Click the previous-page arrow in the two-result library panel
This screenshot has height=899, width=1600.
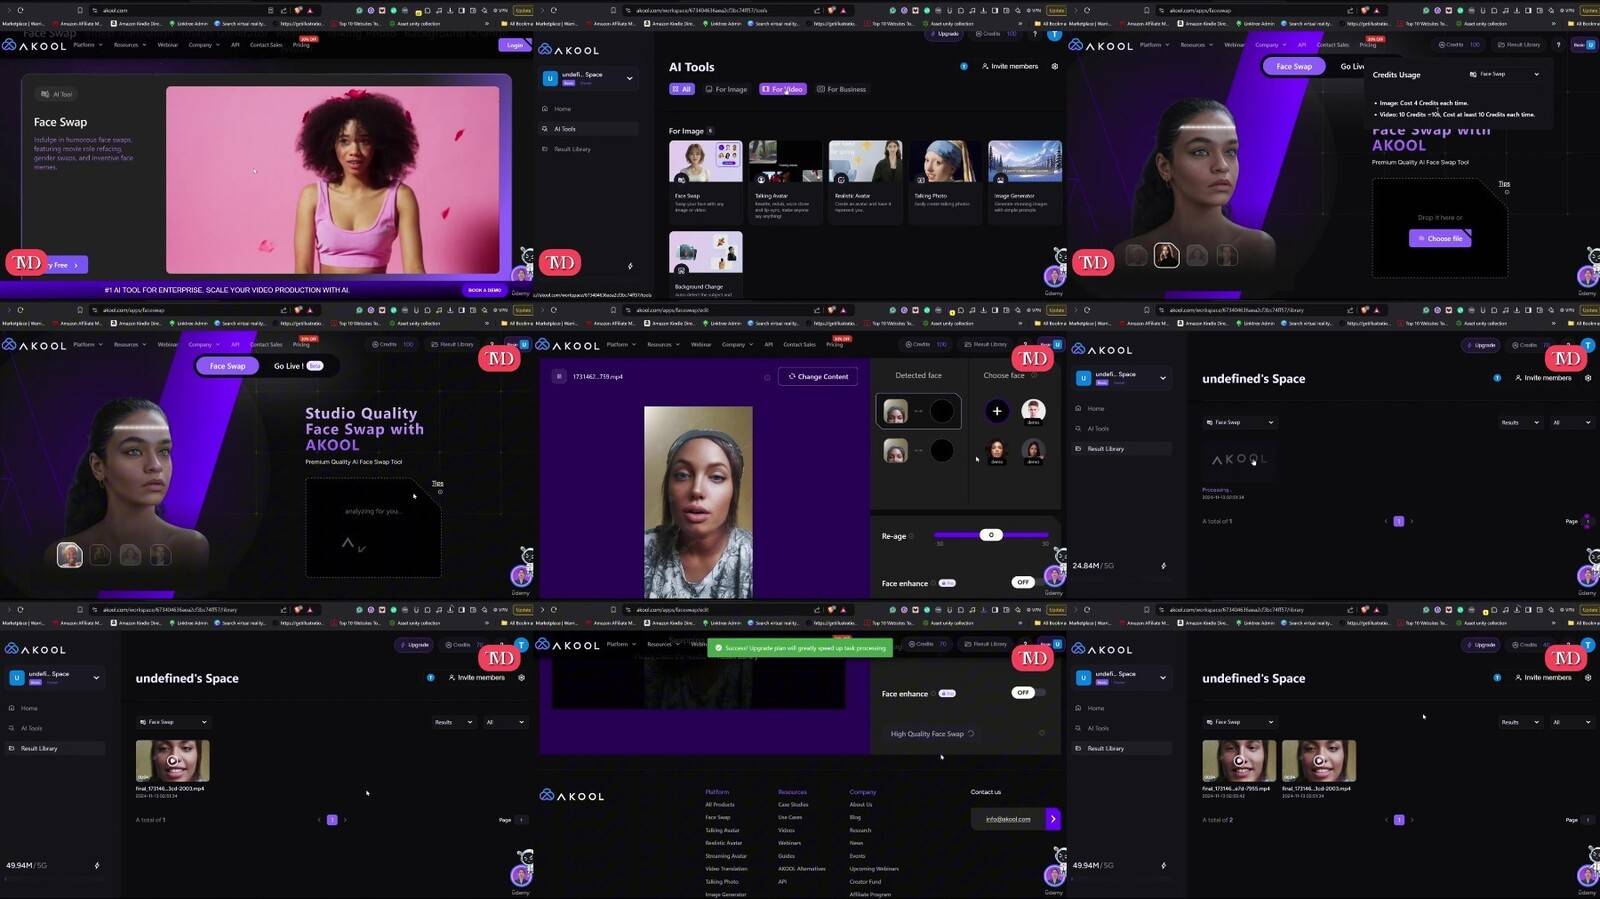pos(1386,820)
